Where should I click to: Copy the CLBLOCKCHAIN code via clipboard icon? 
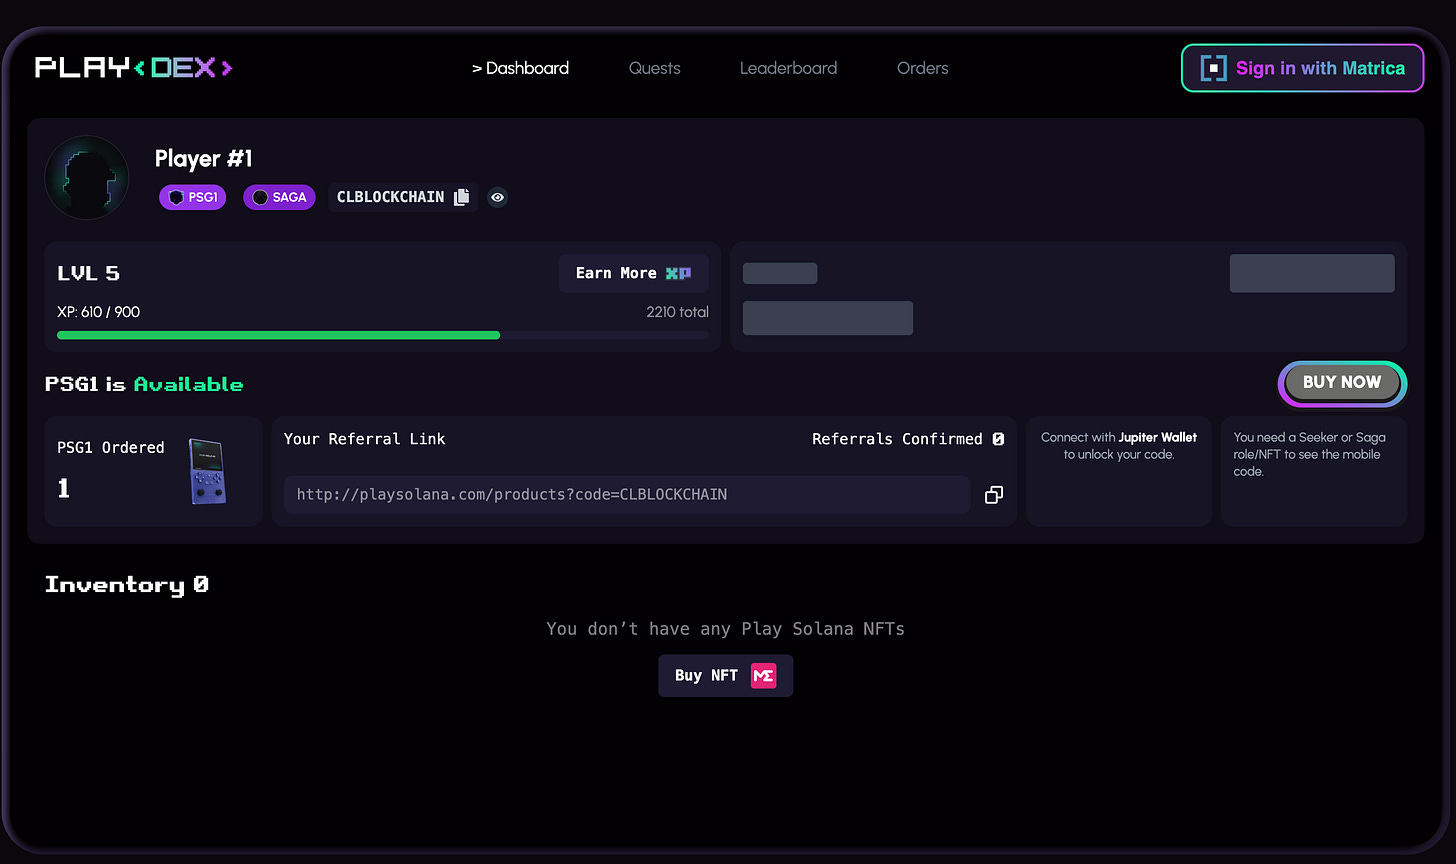click(461, 197)
